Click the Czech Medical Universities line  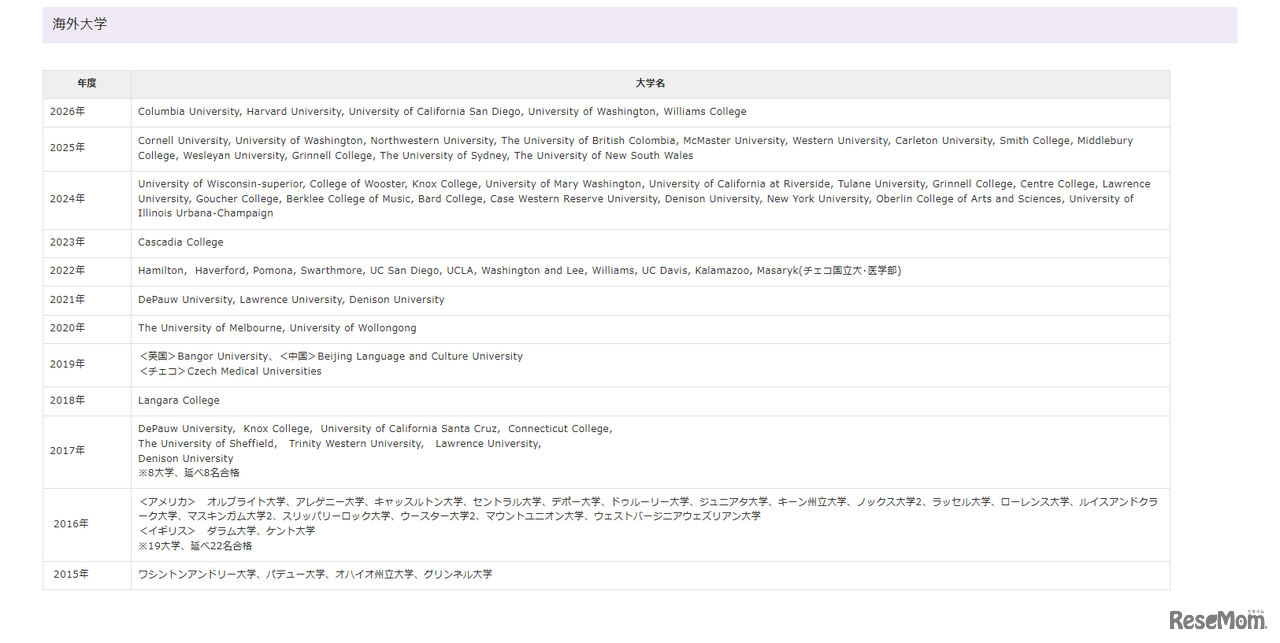[230, 371]
